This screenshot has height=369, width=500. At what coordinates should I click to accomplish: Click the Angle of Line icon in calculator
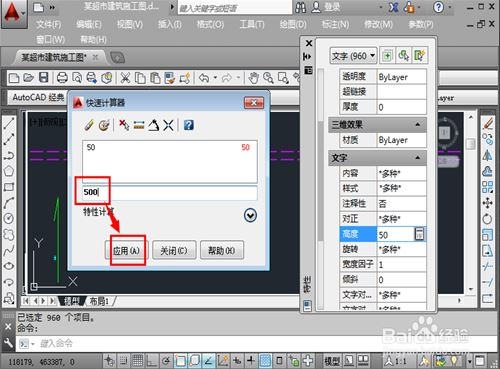[154, 125]
